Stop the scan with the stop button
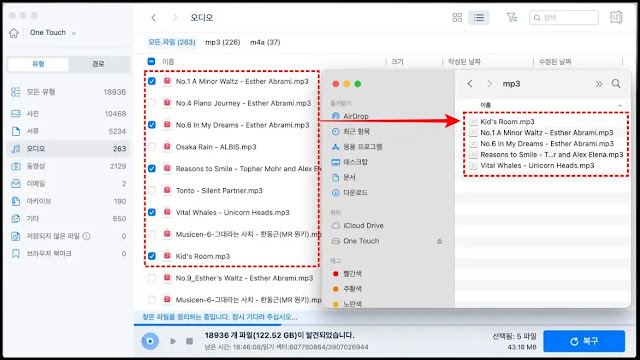640x360 pixels. click(189, 341)
